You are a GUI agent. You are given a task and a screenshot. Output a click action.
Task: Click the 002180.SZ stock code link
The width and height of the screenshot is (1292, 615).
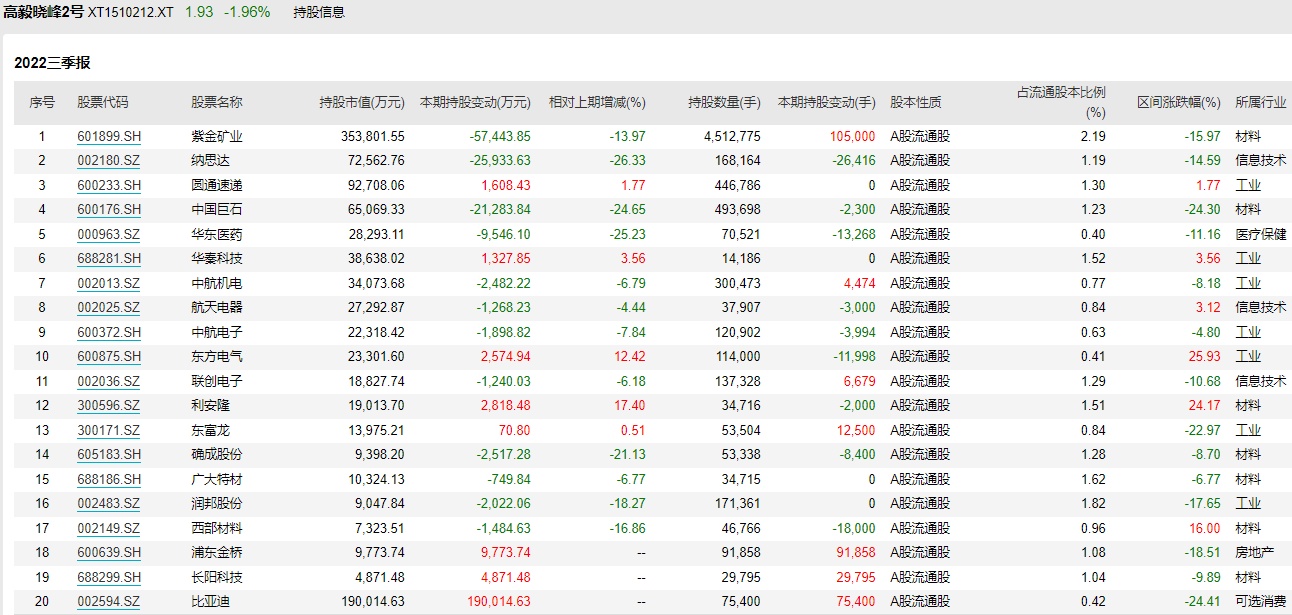pyautogui.click(x=109, y=161)
